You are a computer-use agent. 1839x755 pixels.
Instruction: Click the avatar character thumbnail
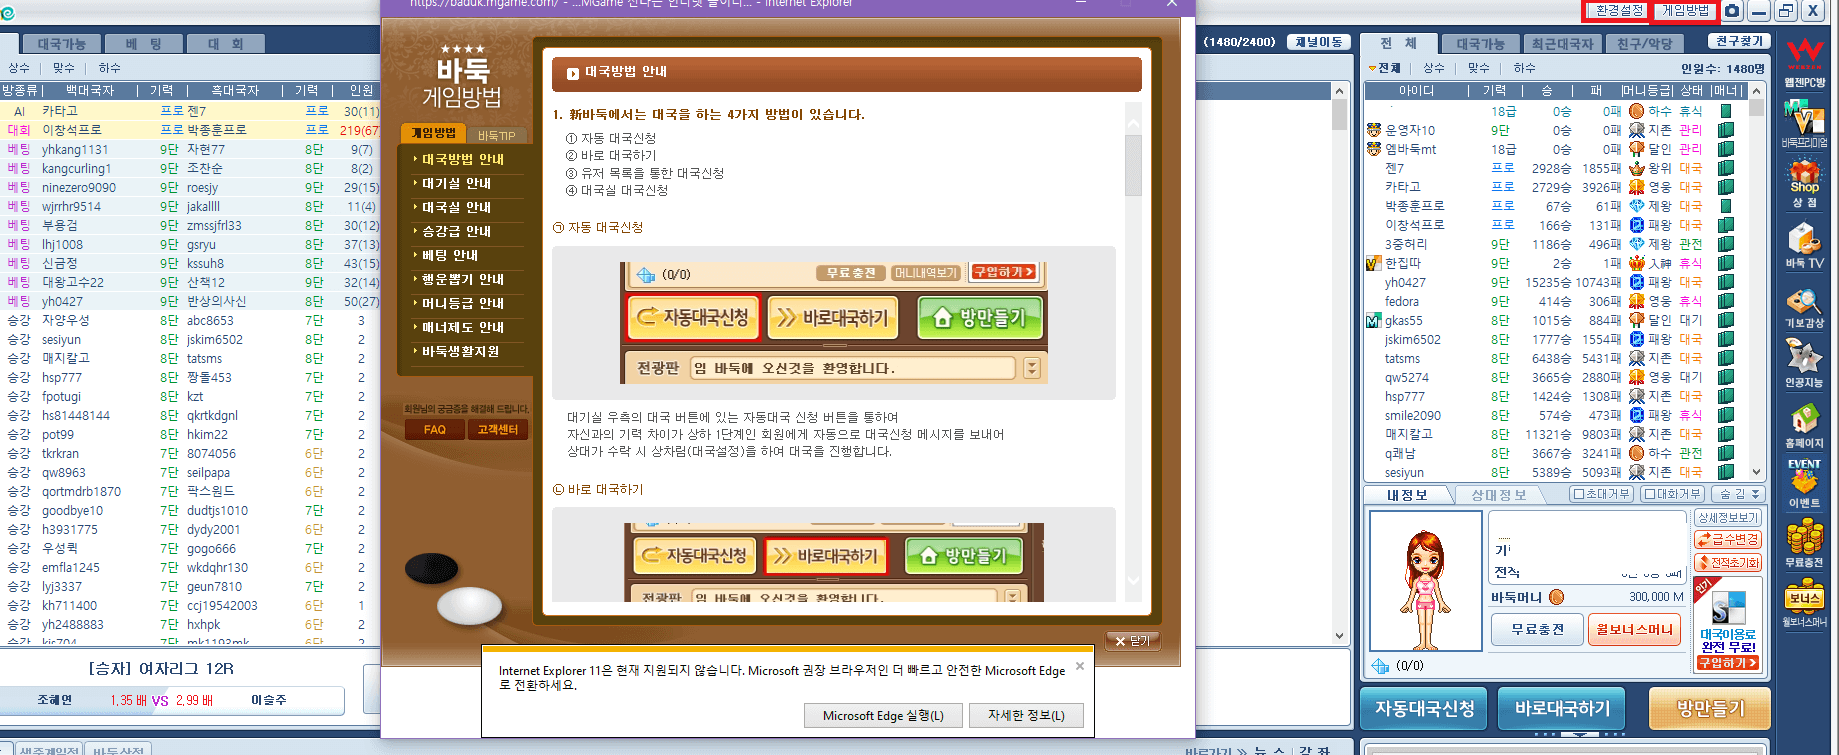click(1425, 580)
